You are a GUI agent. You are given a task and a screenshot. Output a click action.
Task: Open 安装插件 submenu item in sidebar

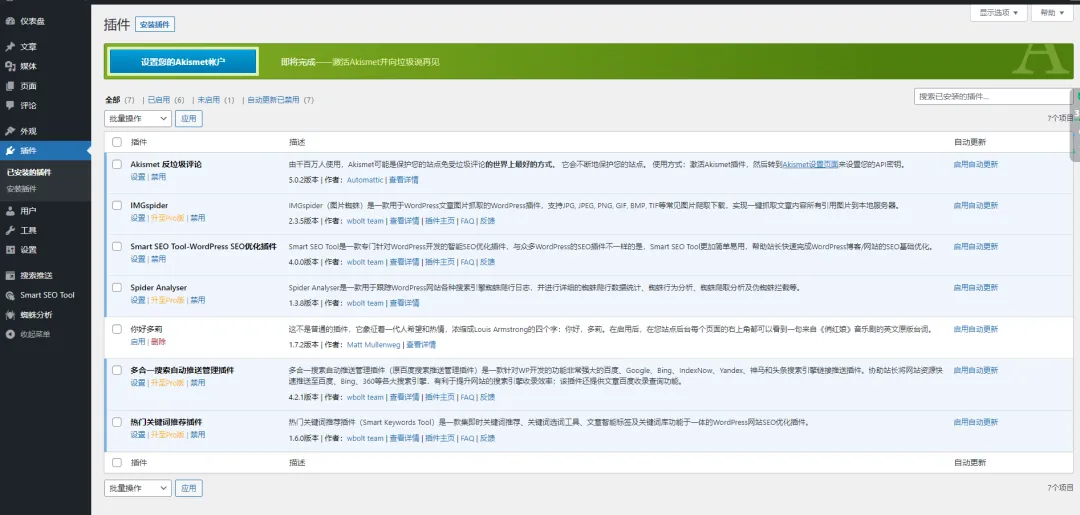coord(21,189)
